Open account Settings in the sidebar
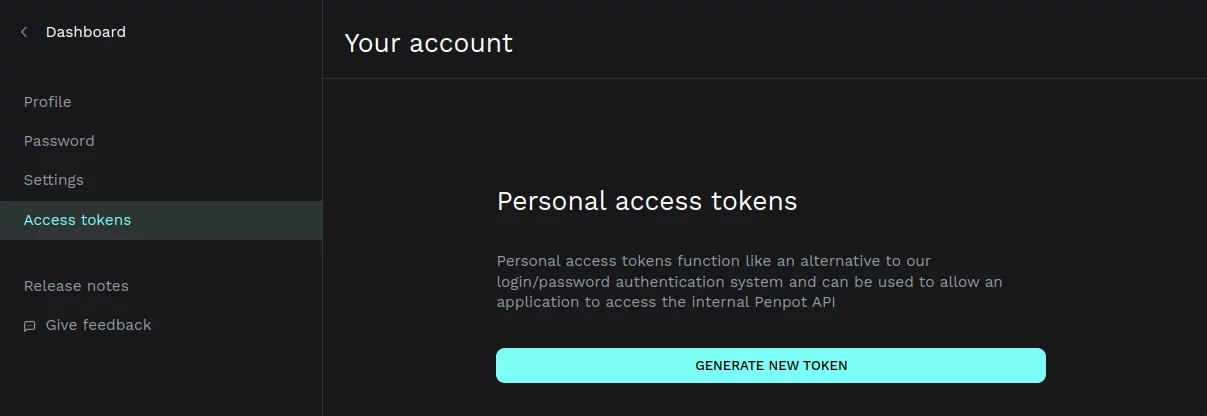Screen dimensions: 1207x416 point(53,180)
